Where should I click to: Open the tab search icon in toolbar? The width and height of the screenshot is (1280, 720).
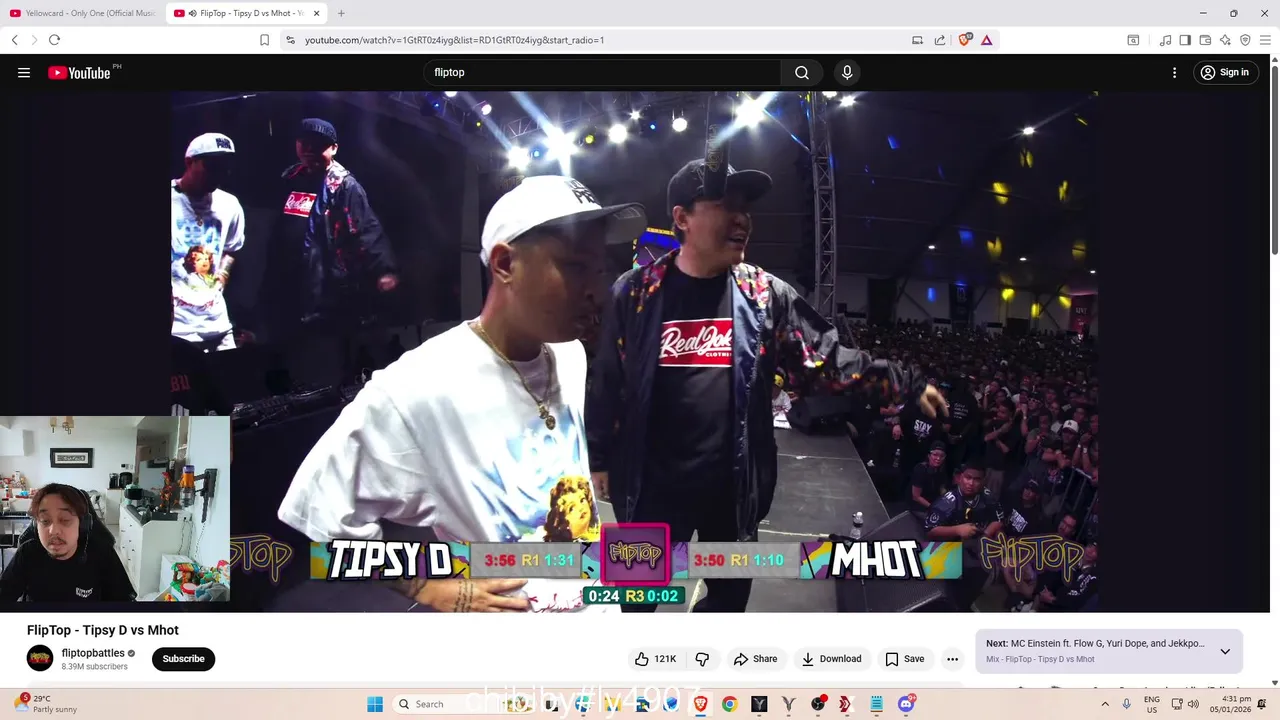(x=1133, y=40)
